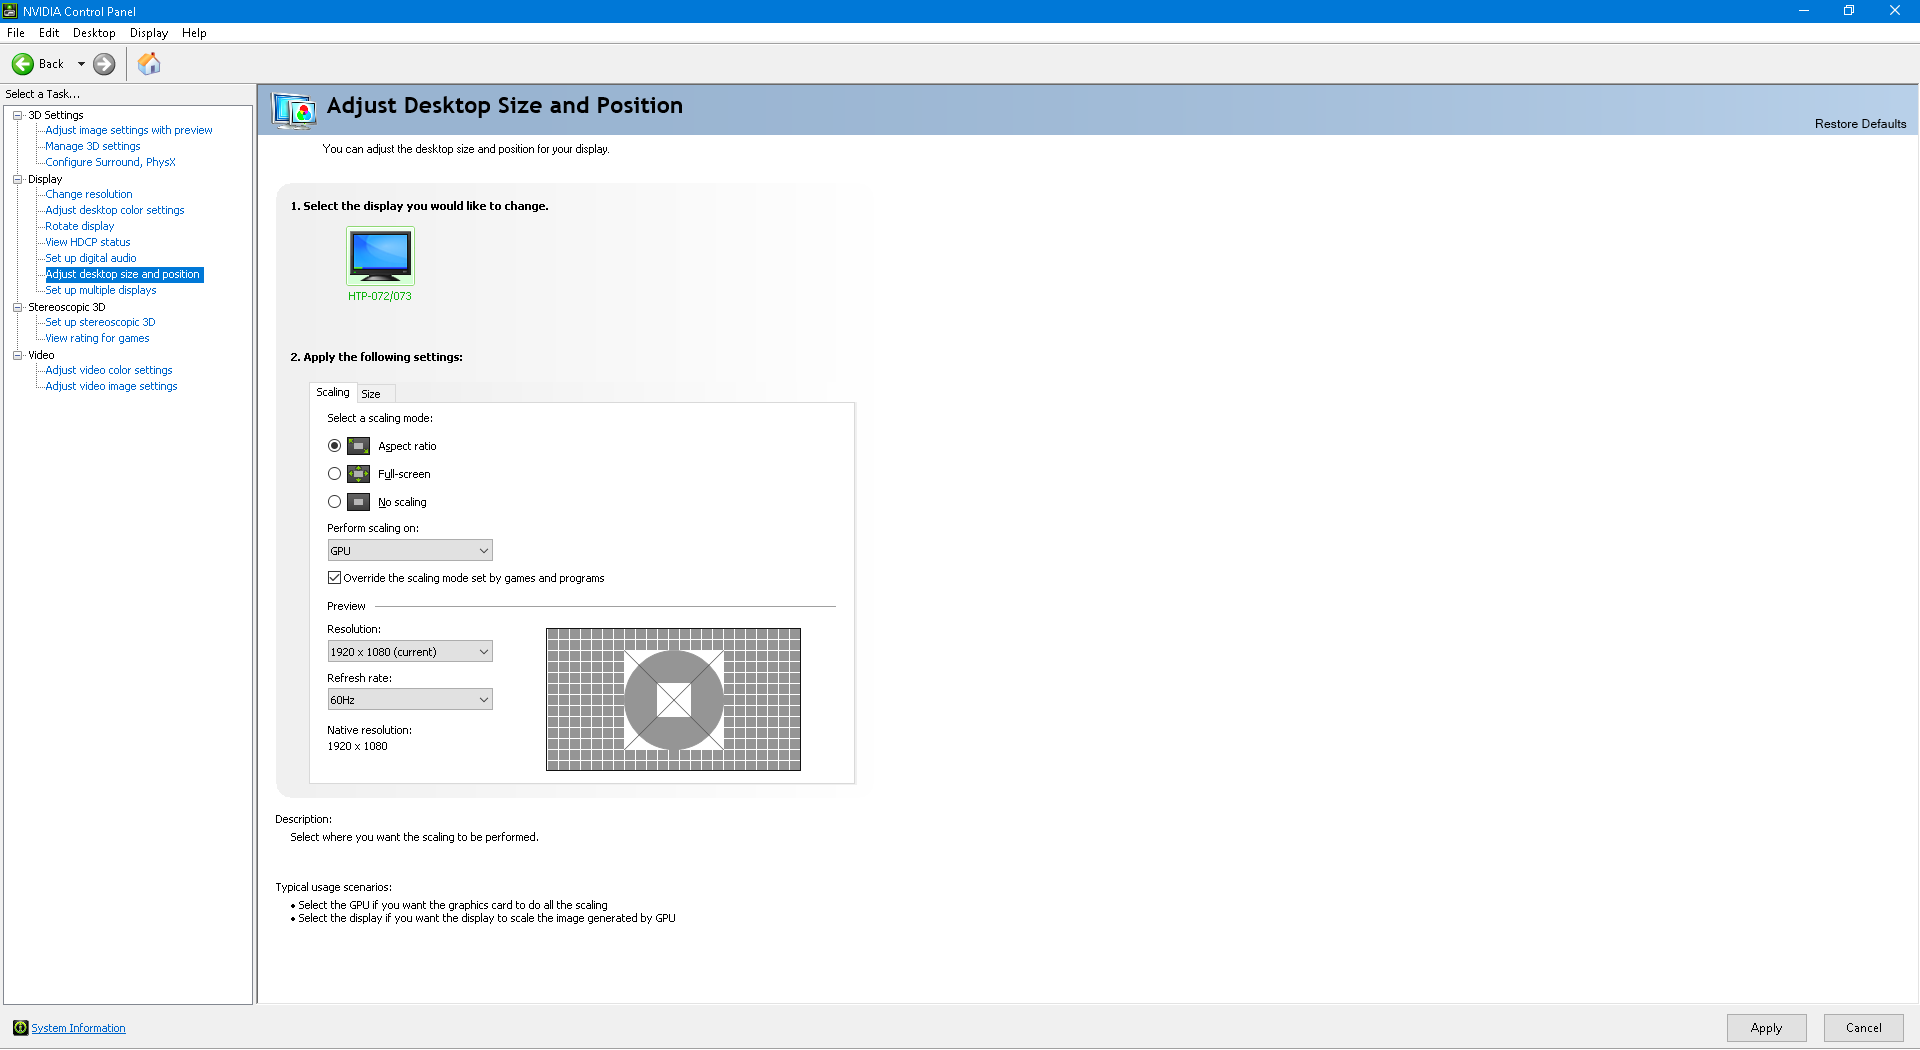Screen dimensions: 1920x1050
Task: Open View rating for games task
Action: click(97, 338)
